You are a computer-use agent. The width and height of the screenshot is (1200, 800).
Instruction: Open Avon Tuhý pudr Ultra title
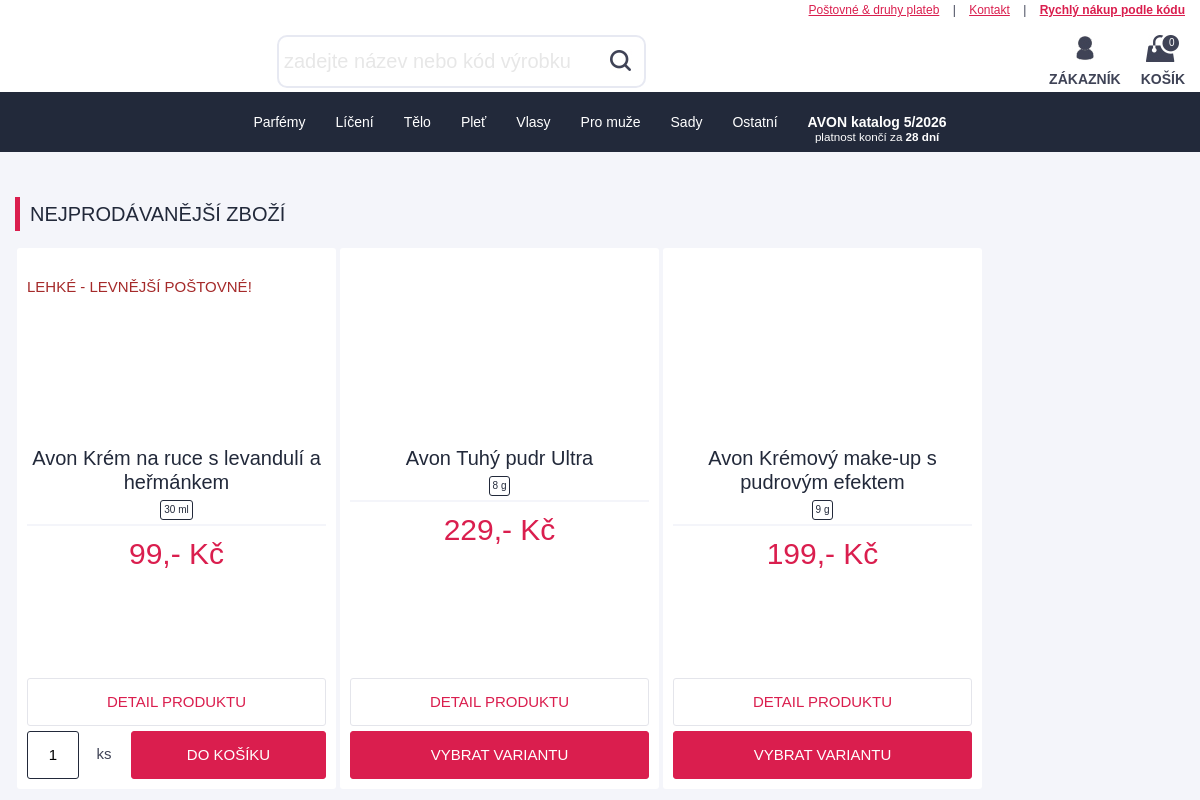499,458
